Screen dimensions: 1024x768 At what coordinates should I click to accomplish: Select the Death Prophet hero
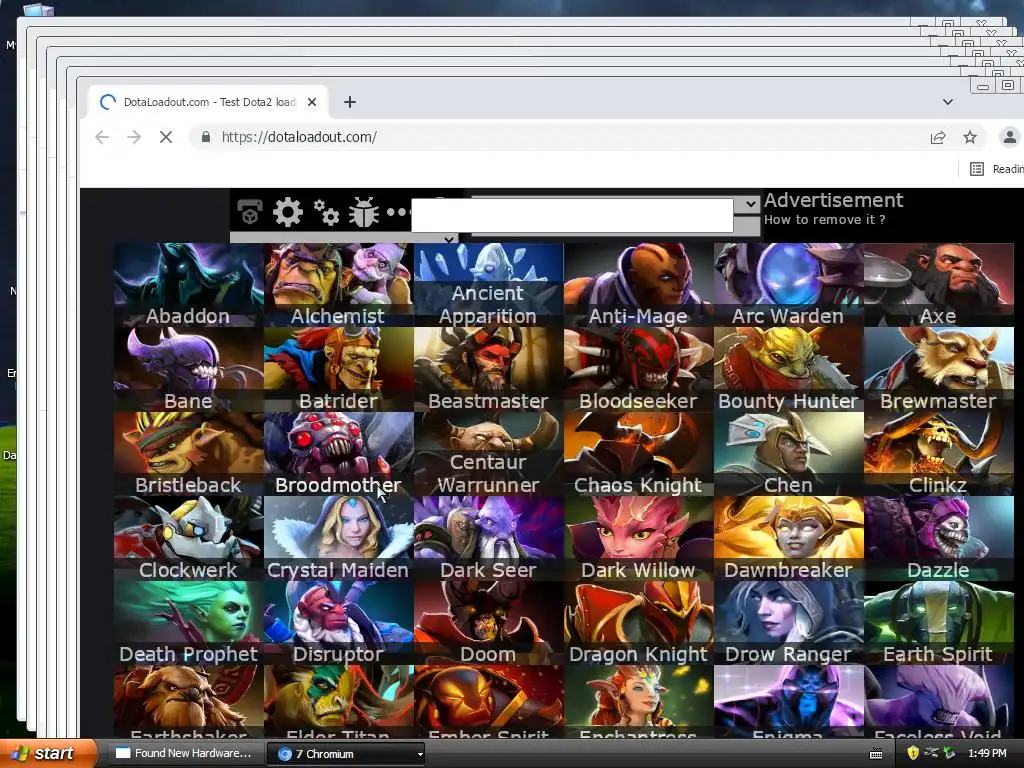(x=188, y=622)
